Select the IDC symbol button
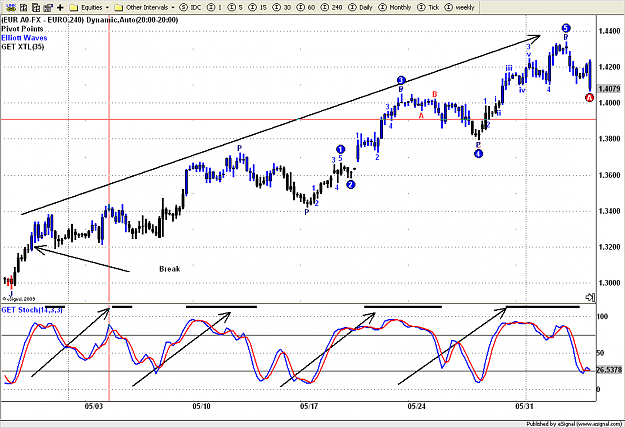The image size is (625, 428). 191,7
